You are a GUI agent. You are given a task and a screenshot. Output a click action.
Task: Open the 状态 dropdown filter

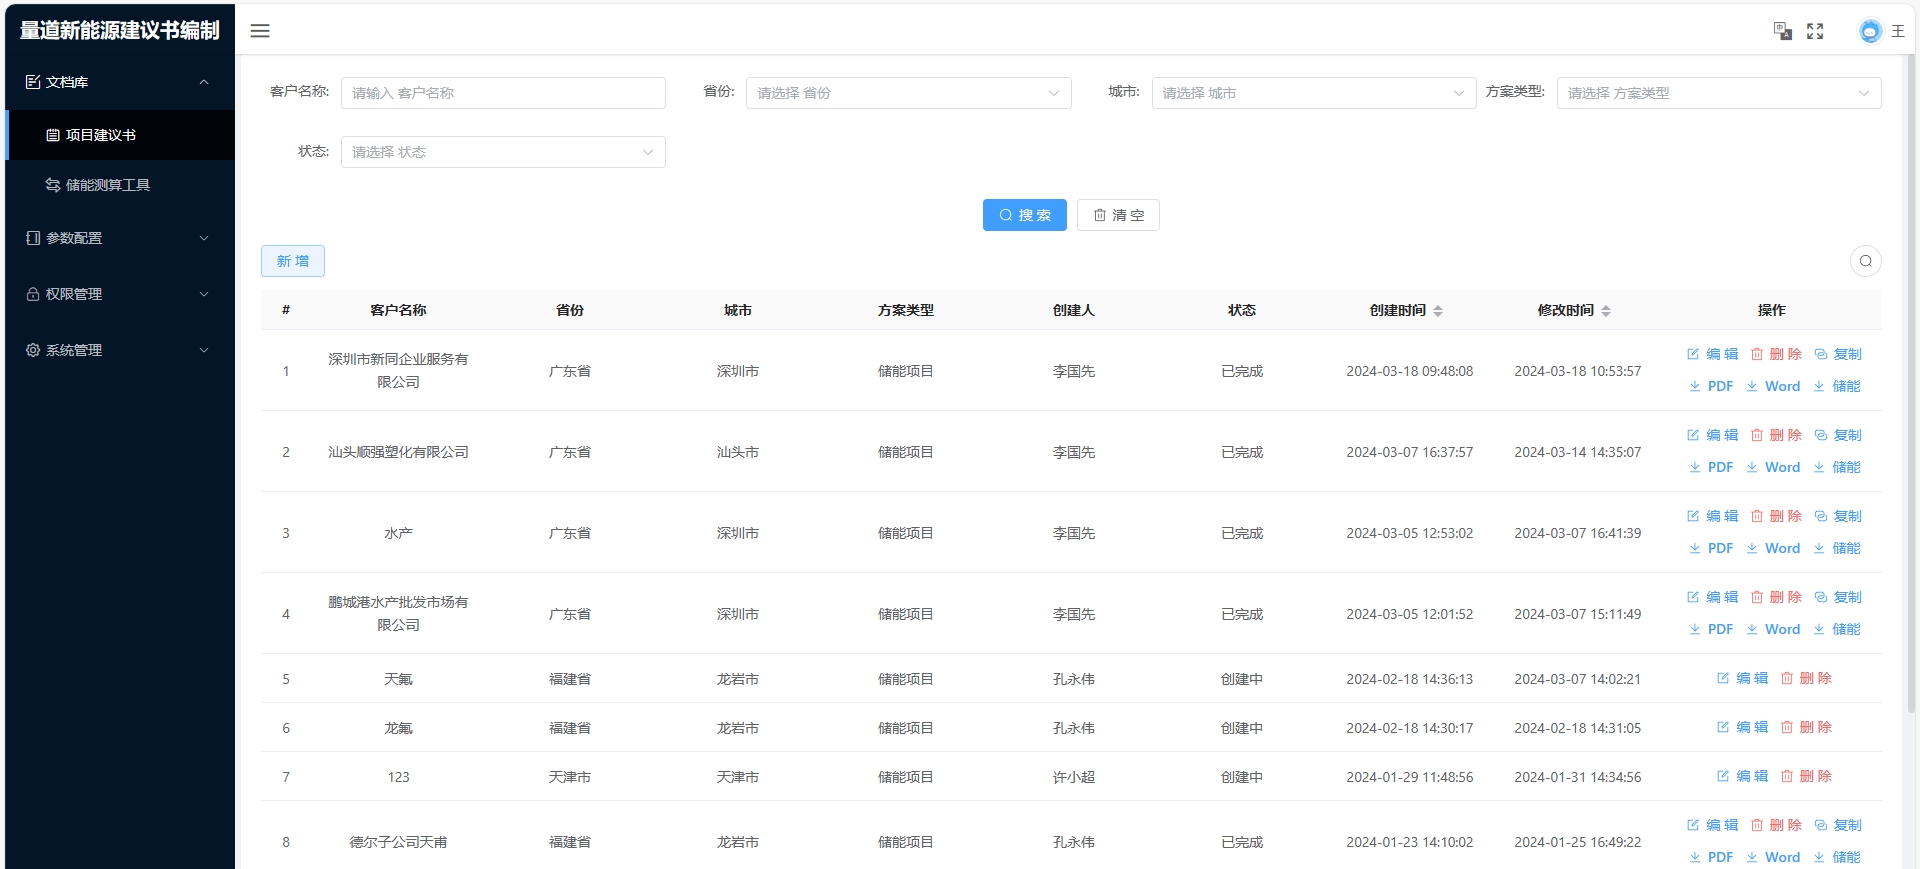click(503, 152)
